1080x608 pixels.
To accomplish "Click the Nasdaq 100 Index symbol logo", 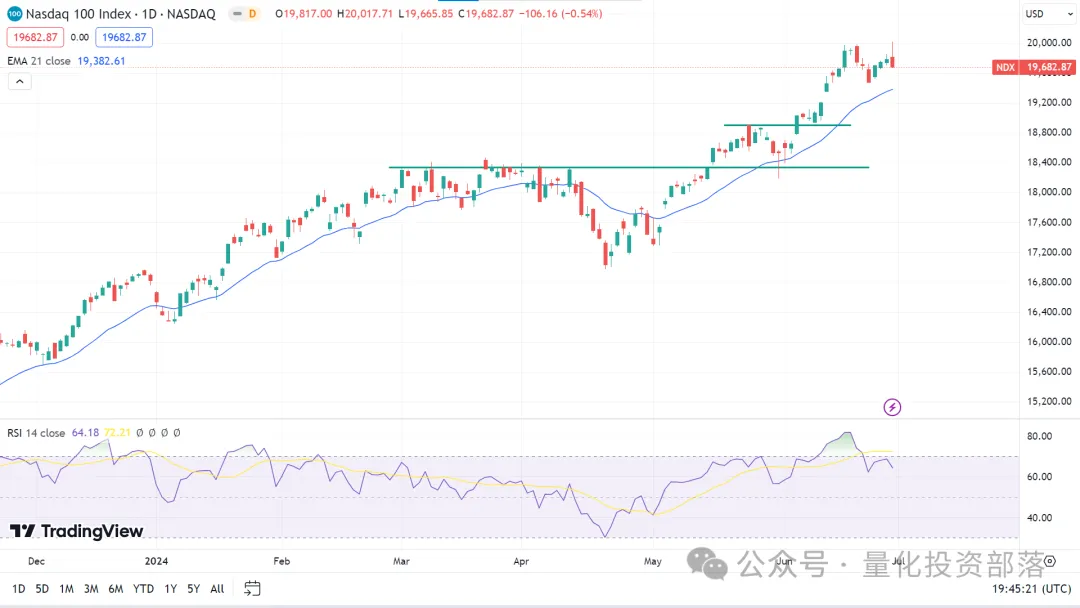I will pos(14,14).
